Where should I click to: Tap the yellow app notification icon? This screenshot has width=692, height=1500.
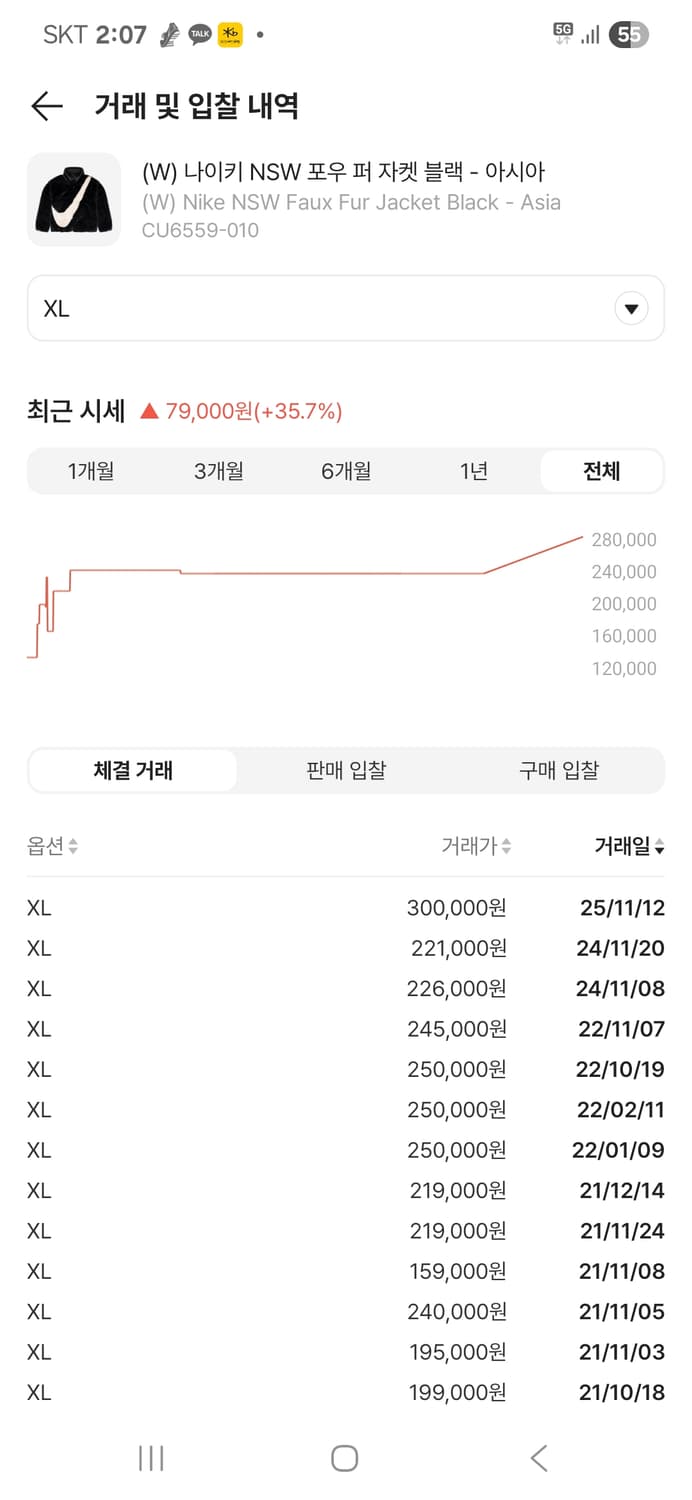[228, 33]
